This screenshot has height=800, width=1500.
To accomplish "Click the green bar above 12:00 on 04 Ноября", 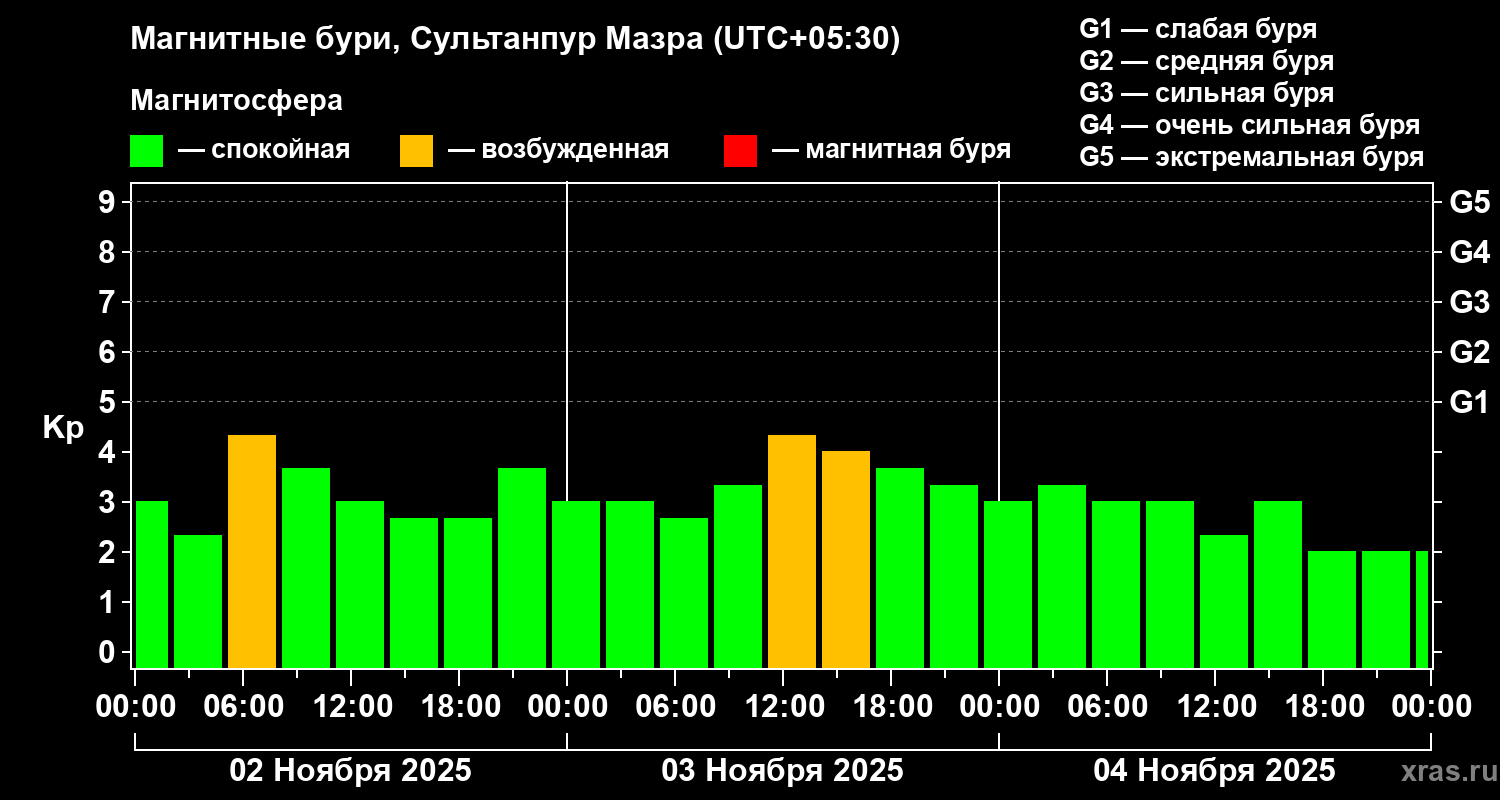I will pos(1224,601).
